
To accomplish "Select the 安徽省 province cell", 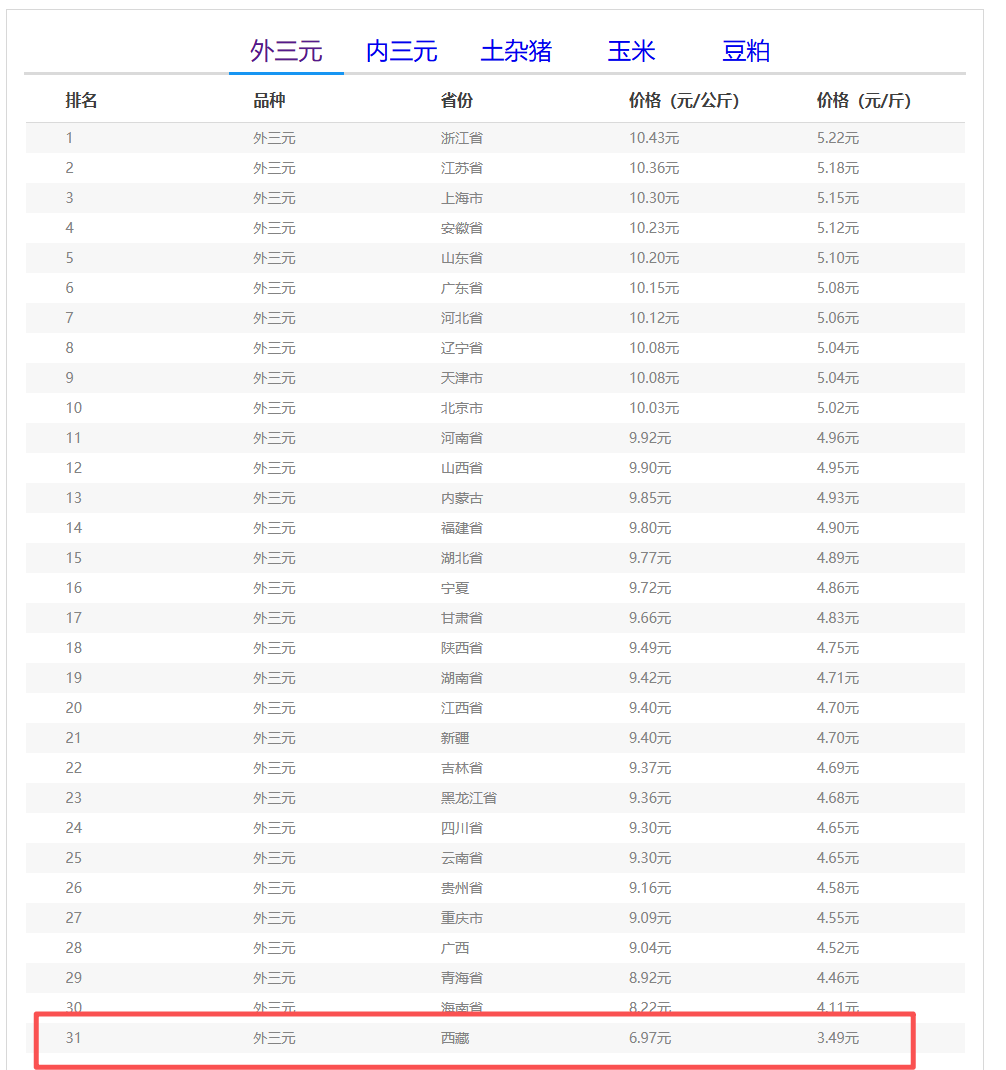I will pyautogui.click(x=461, y=228).
